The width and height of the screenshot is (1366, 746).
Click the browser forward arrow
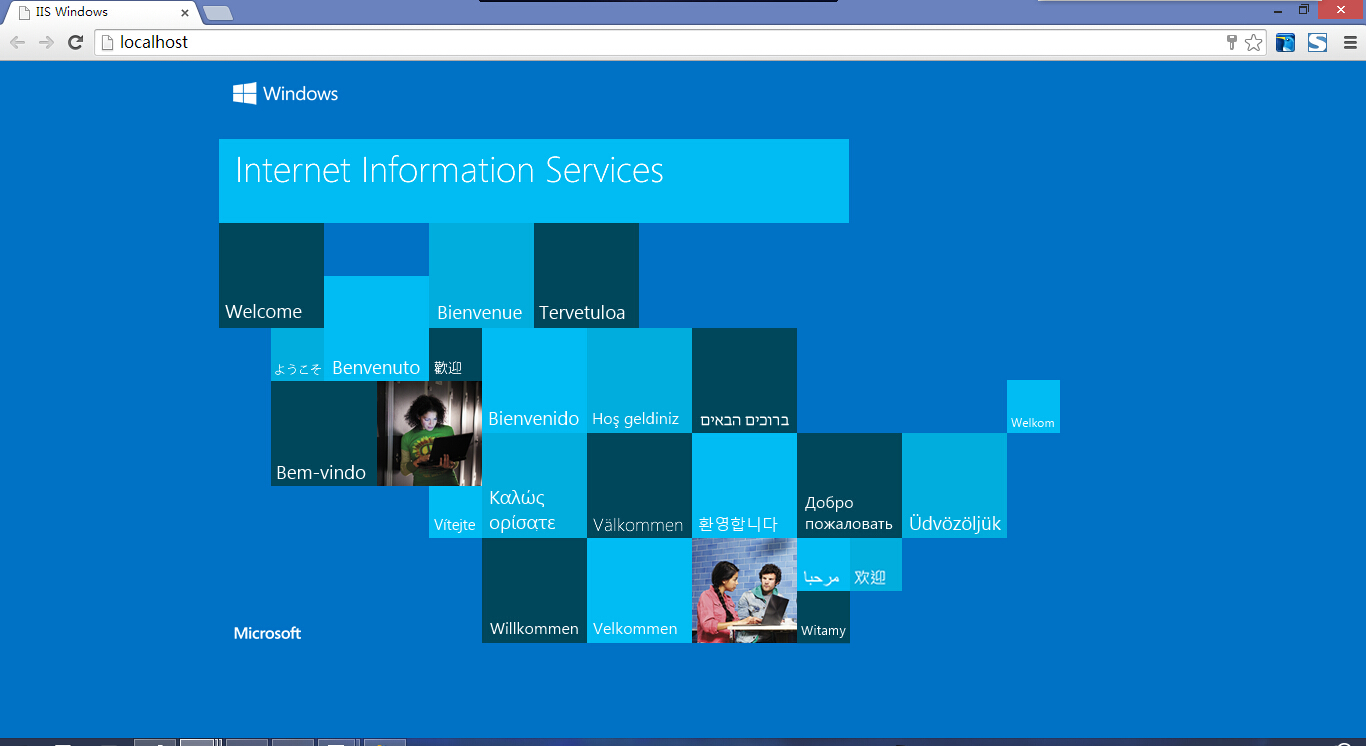[46, 42]
